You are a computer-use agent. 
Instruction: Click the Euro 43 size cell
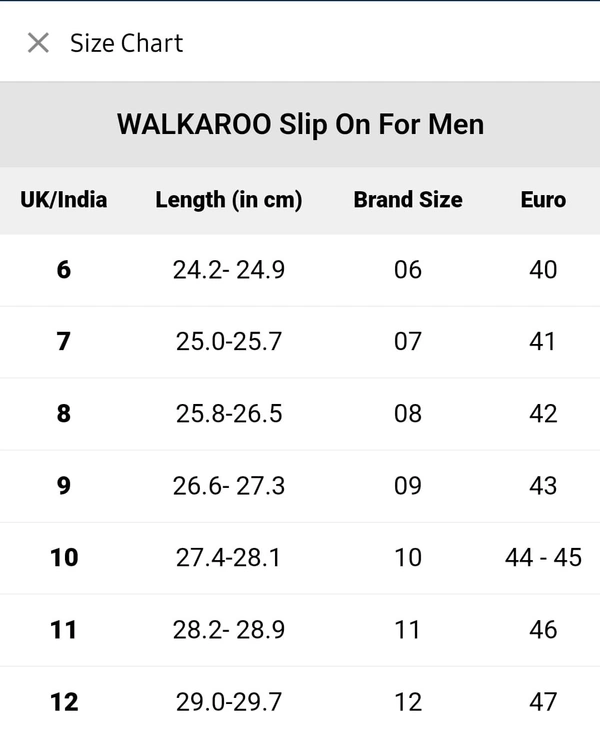click(x=543, y=485)
